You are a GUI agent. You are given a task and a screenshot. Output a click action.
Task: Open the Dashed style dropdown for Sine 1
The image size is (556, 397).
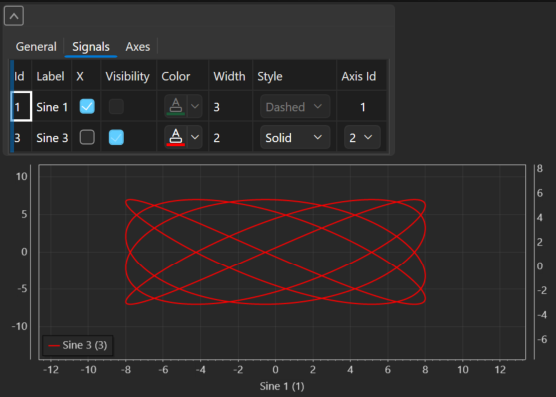click(295, 106)
